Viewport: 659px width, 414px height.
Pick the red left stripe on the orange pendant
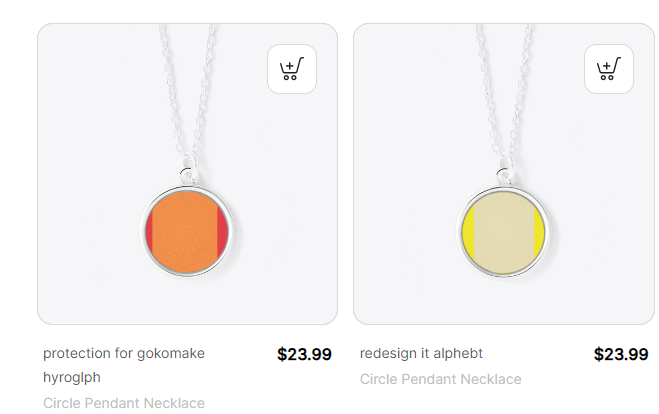click(x=150, y=232)
